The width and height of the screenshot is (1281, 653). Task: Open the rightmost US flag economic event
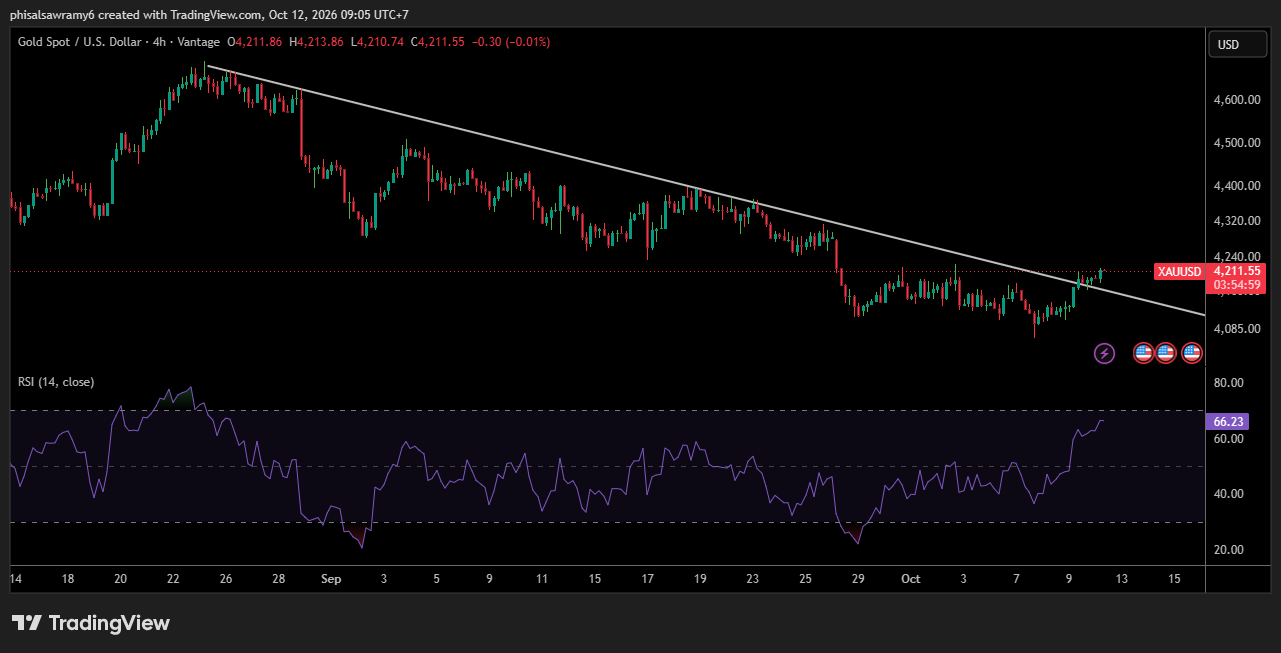1191,353
